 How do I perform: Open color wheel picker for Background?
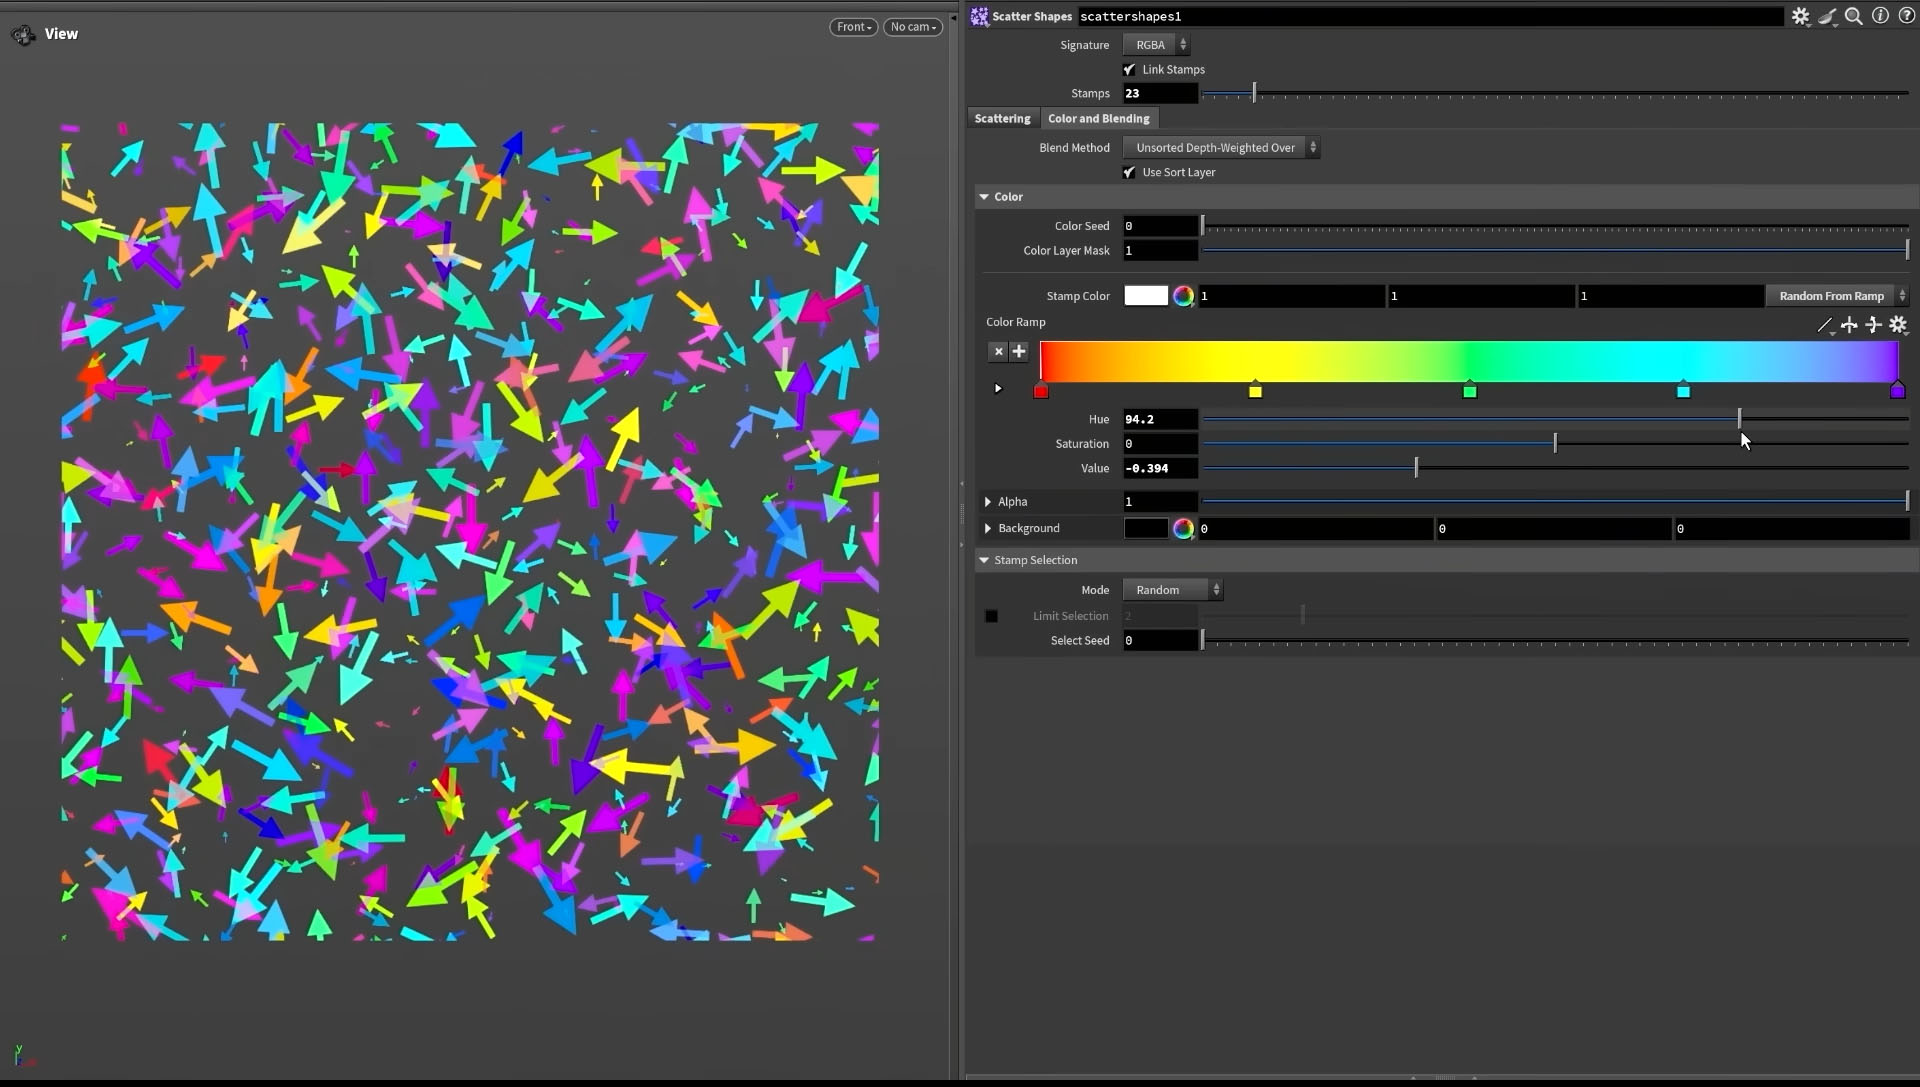(1183, 529)
